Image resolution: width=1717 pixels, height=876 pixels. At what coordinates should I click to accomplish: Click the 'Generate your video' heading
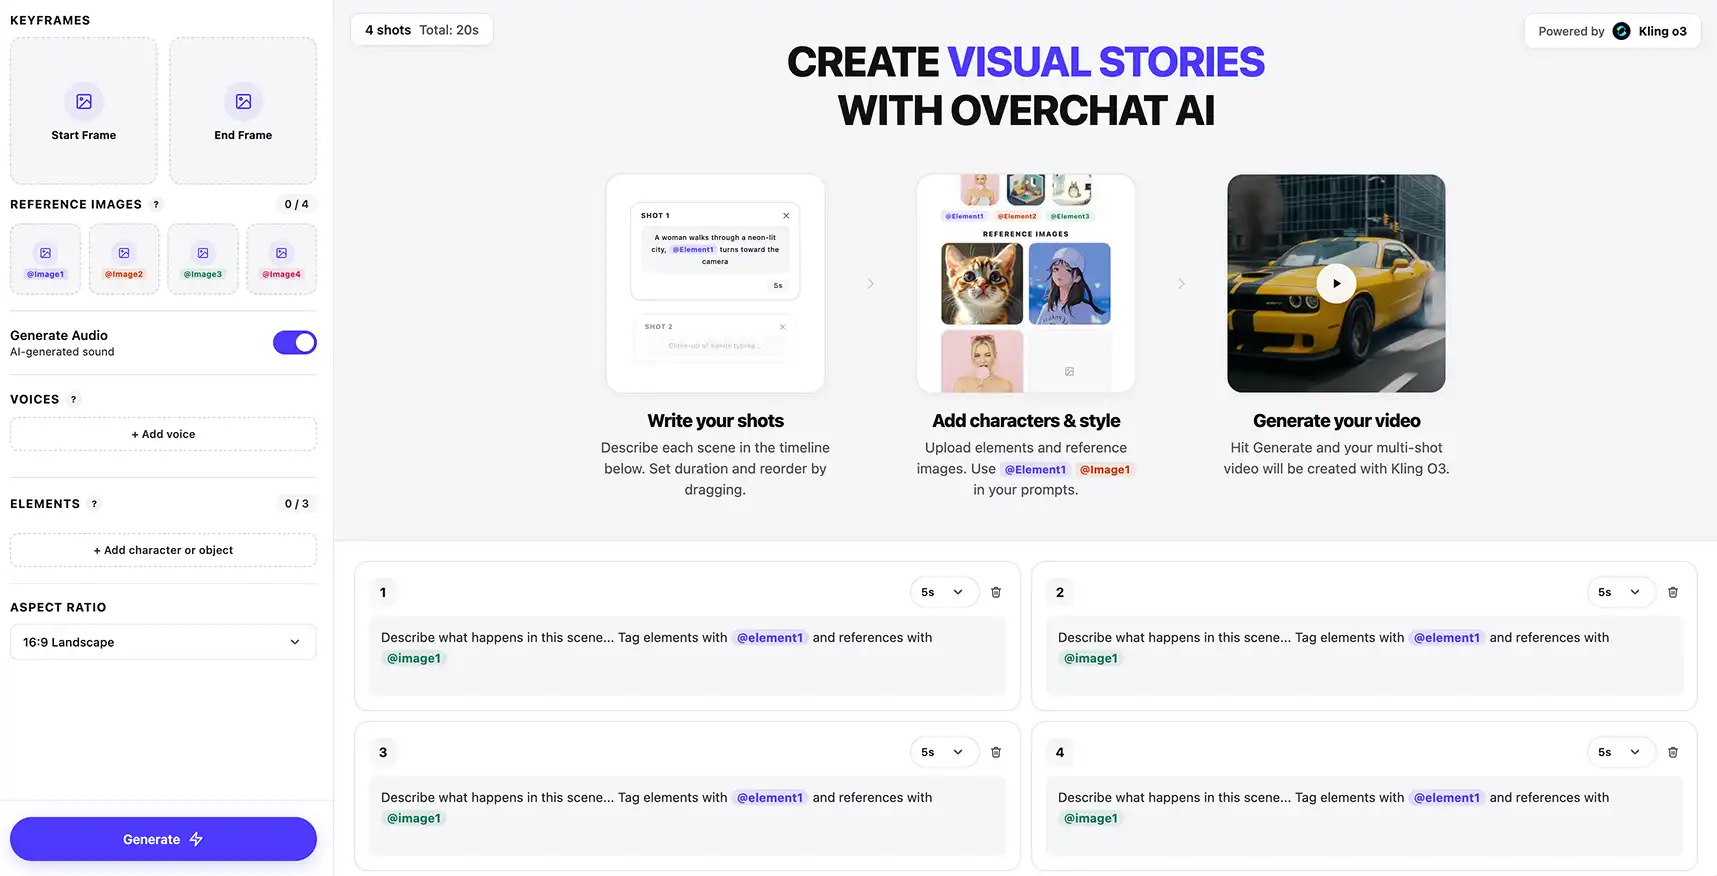coord(1336,421)
